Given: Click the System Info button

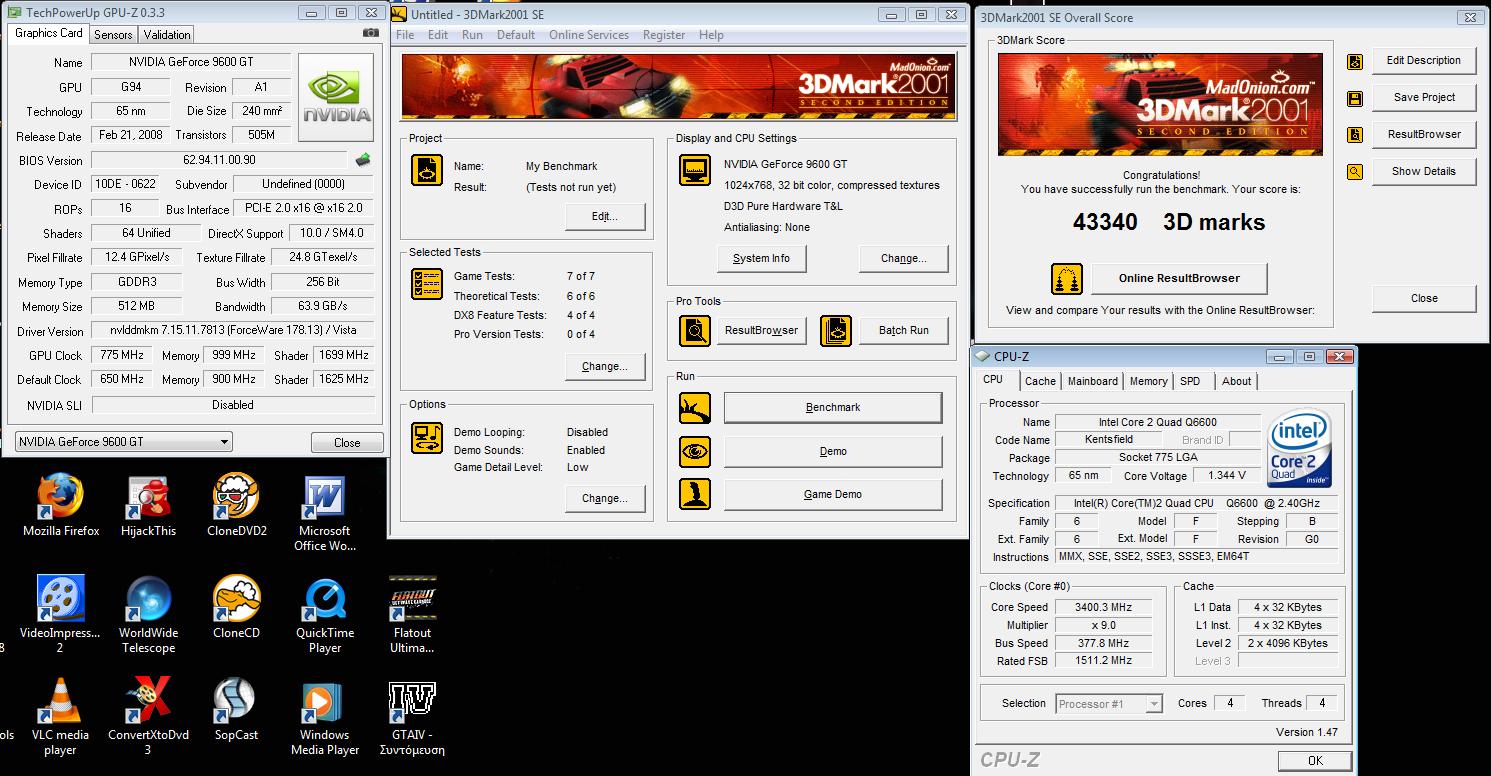Looking at the screenshot, I should point(761,258).
